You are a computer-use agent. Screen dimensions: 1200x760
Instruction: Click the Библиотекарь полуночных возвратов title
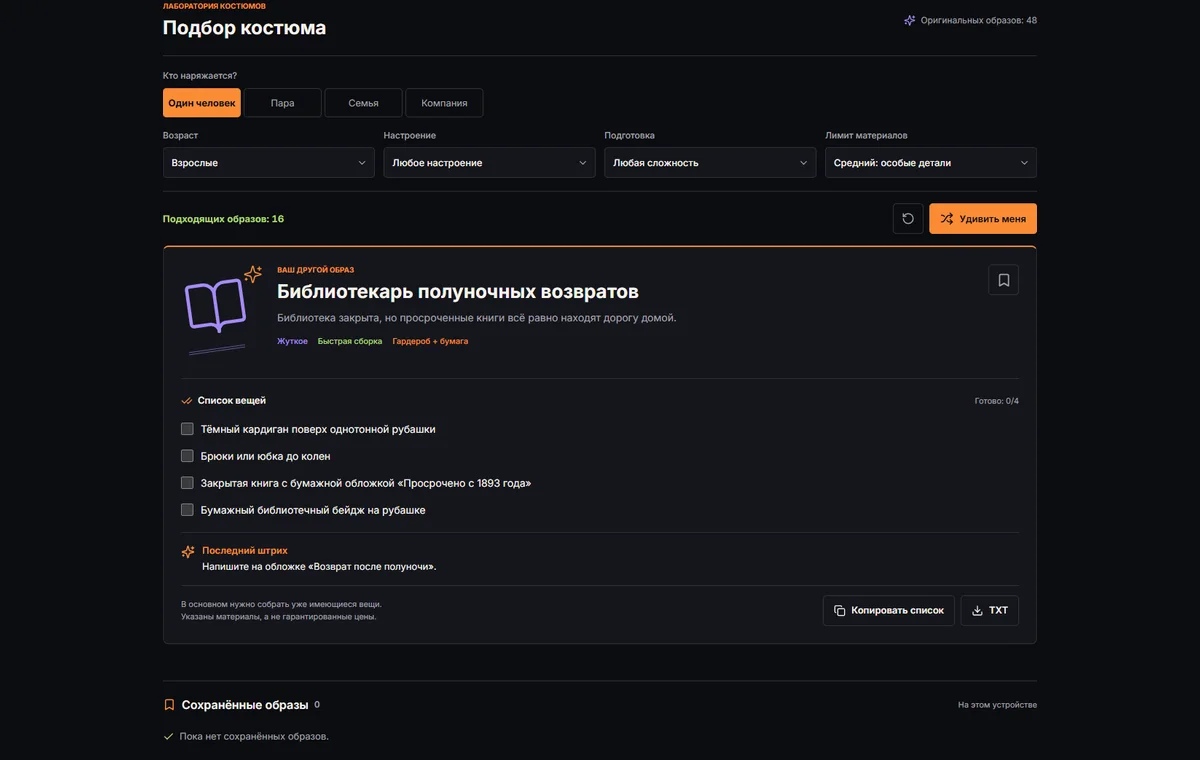458,292
